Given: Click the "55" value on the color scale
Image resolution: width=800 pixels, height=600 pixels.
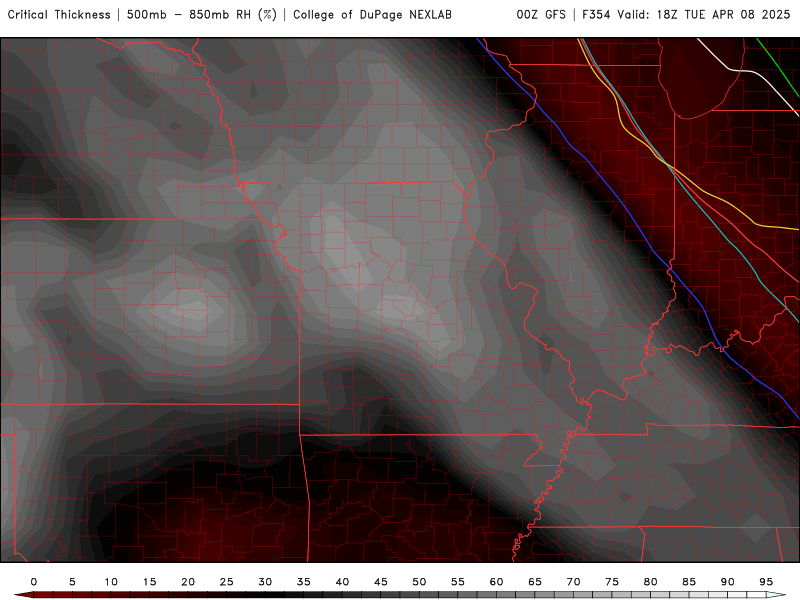Looking at the screenshot, I should point(458,582).
